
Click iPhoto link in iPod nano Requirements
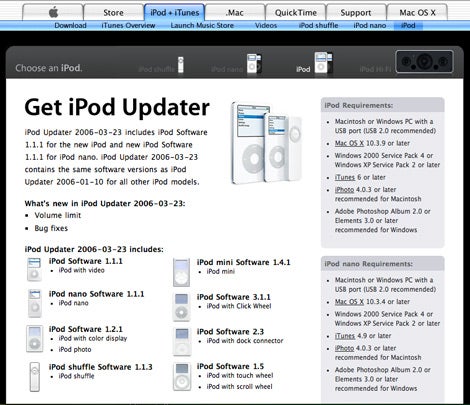pos(344,348)
